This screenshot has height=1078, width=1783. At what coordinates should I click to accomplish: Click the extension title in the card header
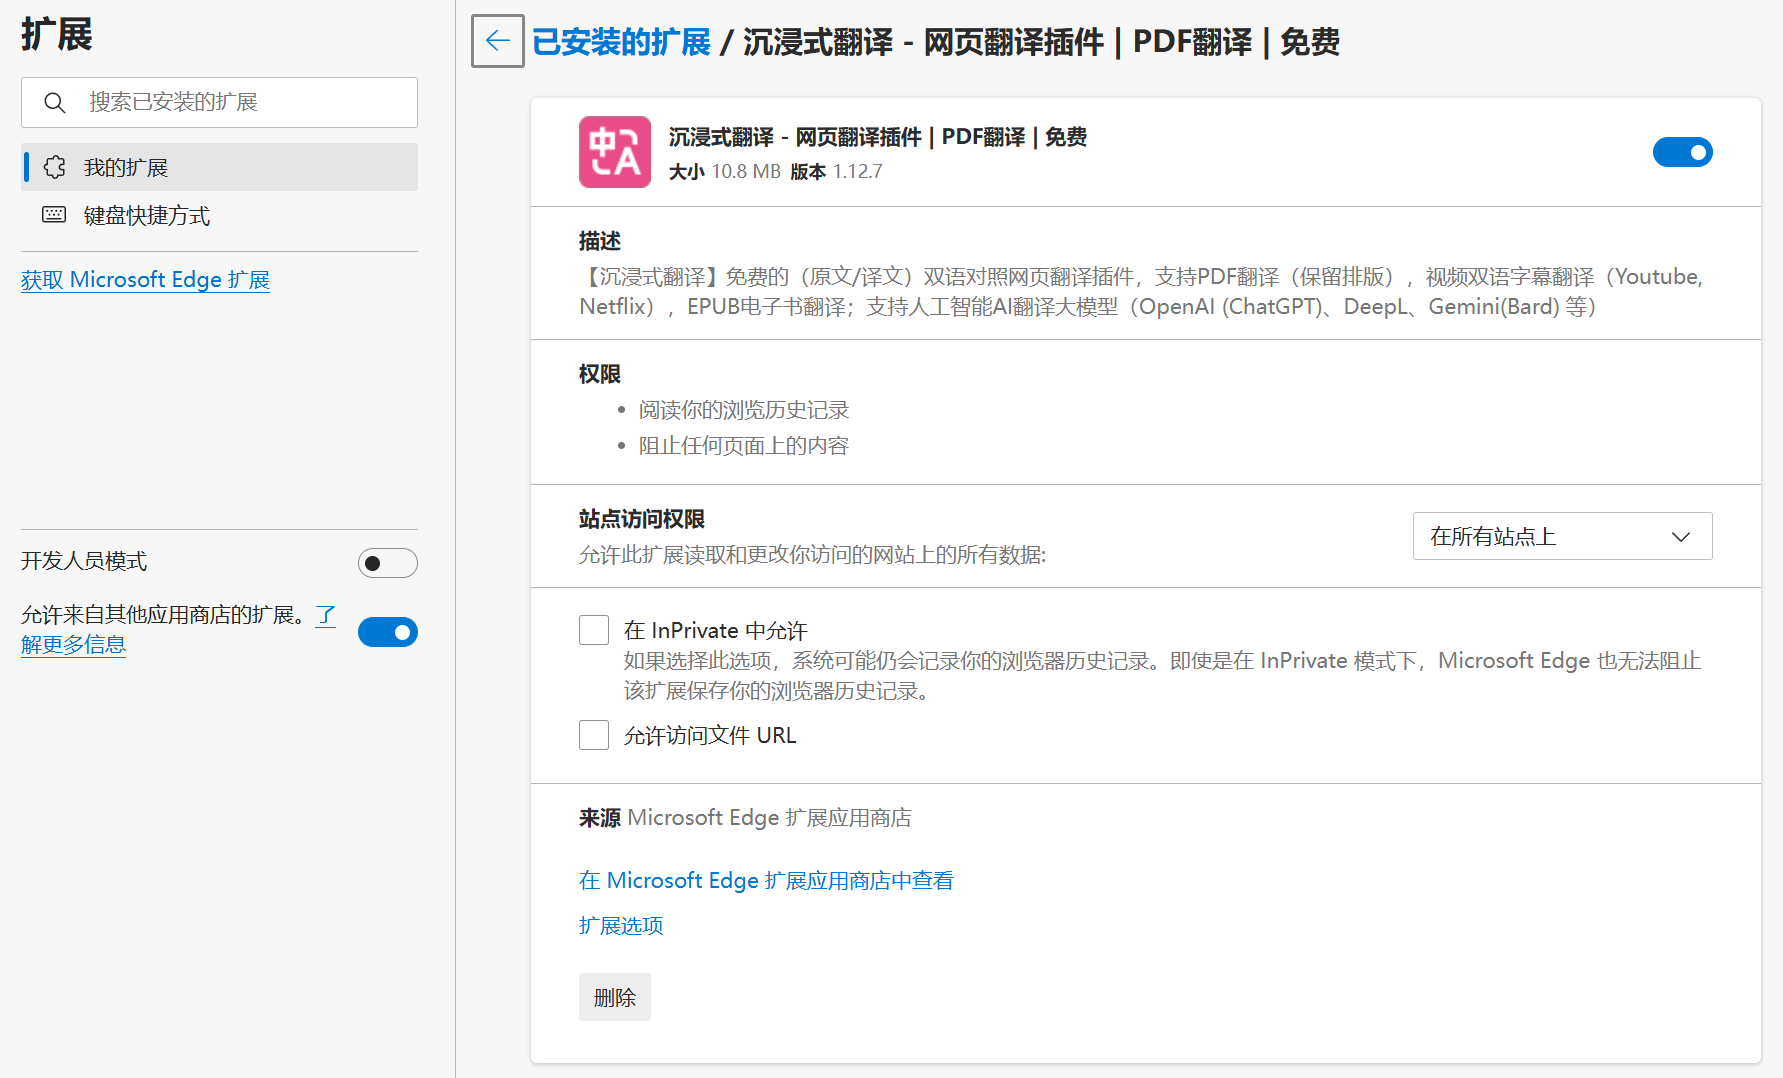coord(878,137)
